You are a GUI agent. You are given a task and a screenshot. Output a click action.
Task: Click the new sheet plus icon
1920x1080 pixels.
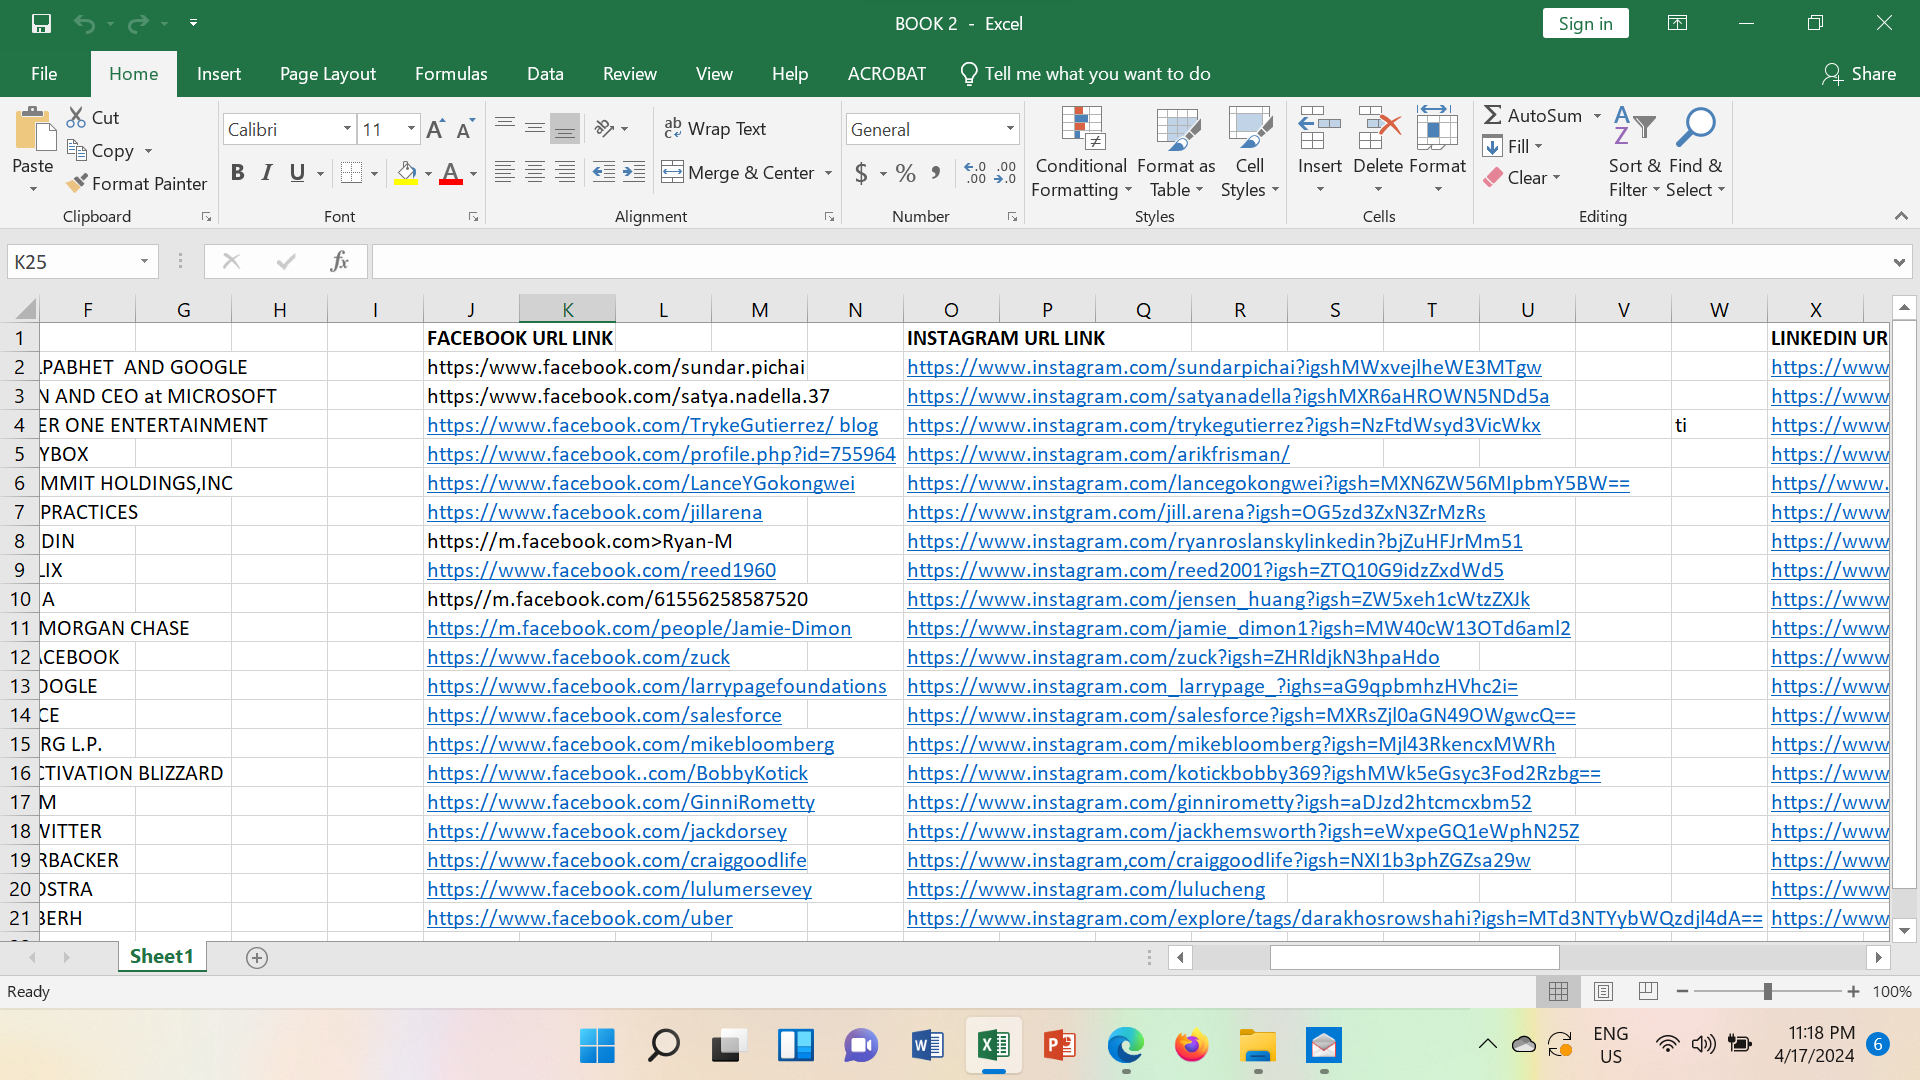257,958
